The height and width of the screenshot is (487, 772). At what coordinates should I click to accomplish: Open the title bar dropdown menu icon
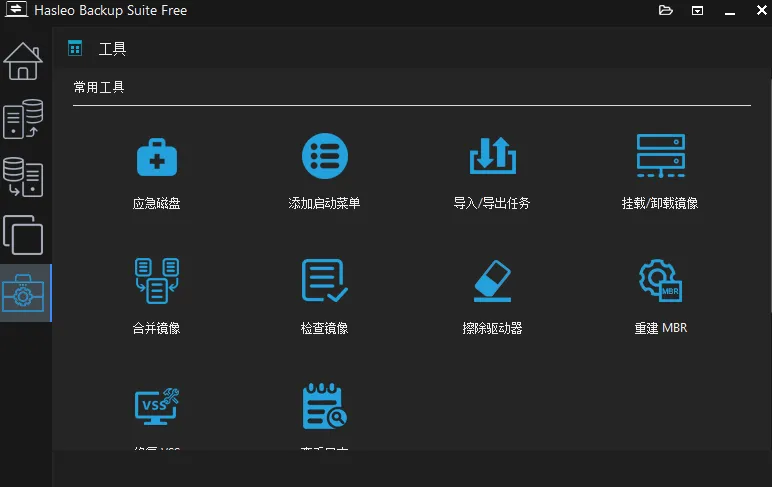click(697, 11)
